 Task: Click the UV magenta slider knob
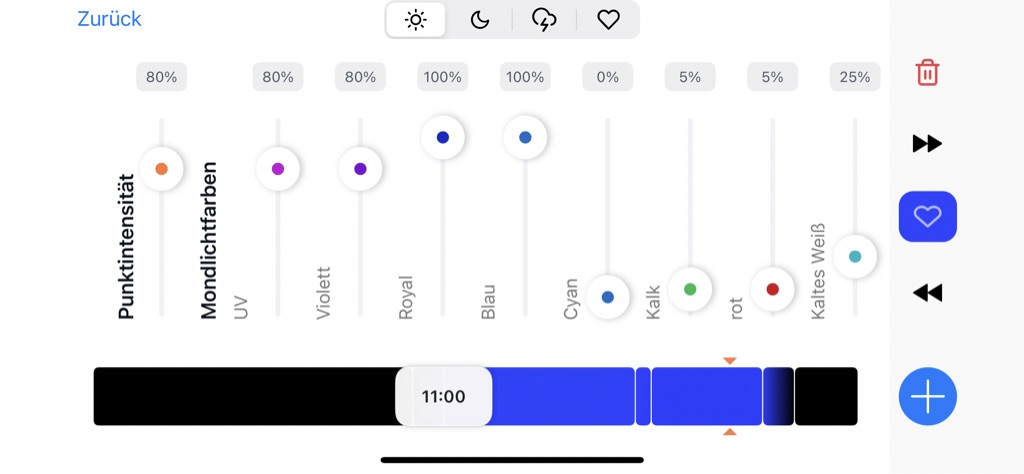[278, 169]
